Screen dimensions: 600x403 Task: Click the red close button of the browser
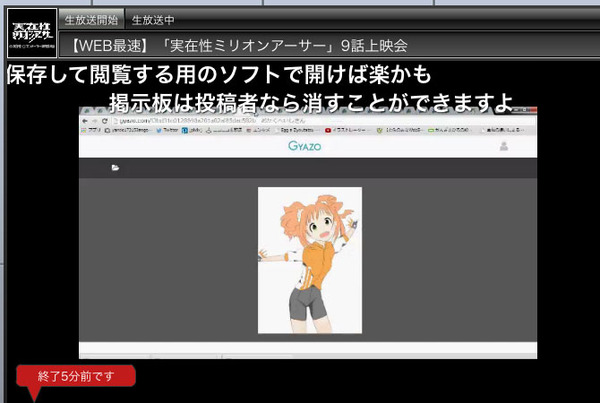tap(533, 110)
